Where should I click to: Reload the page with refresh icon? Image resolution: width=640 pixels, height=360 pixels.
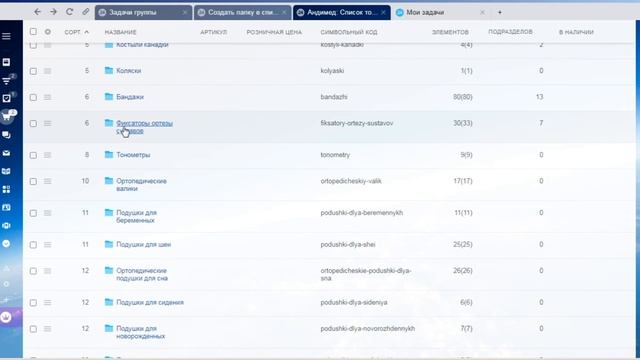click(x=69, y=12)
